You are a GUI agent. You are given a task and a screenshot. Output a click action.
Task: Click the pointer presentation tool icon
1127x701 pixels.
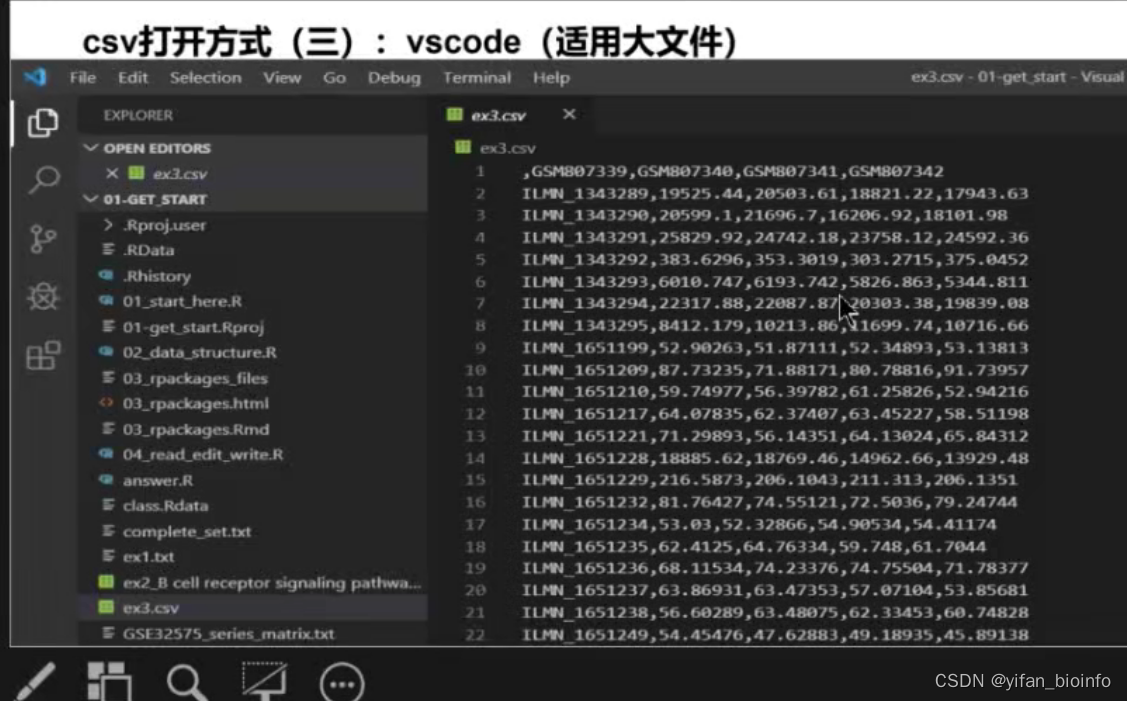264,681
